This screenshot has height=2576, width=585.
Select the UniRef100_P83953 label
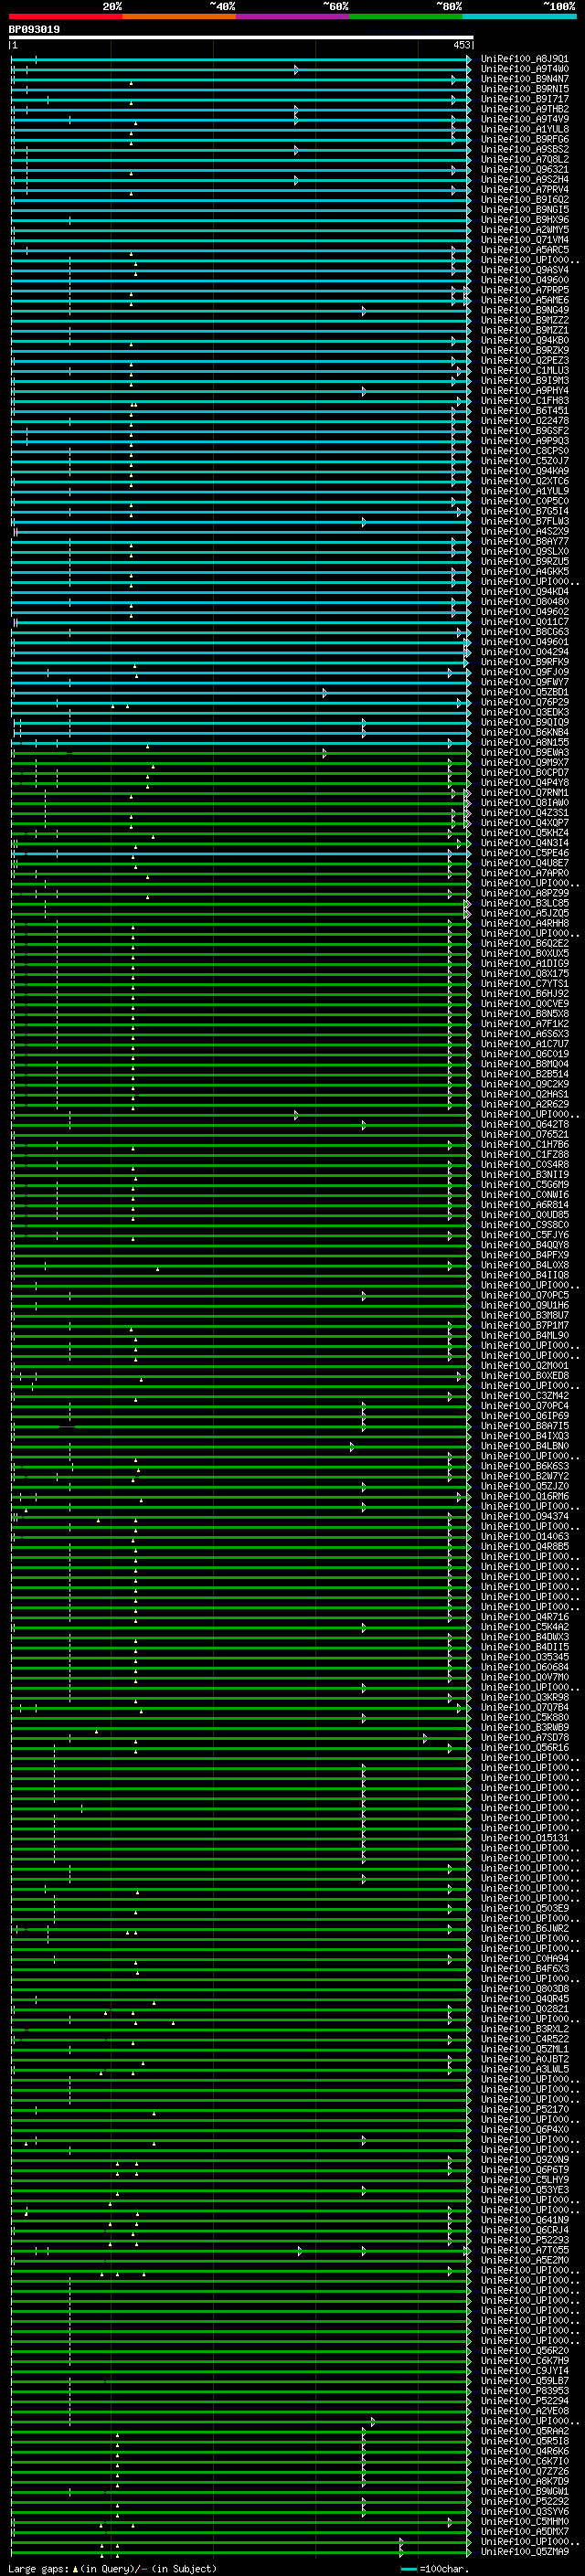tap(525, 2390)
